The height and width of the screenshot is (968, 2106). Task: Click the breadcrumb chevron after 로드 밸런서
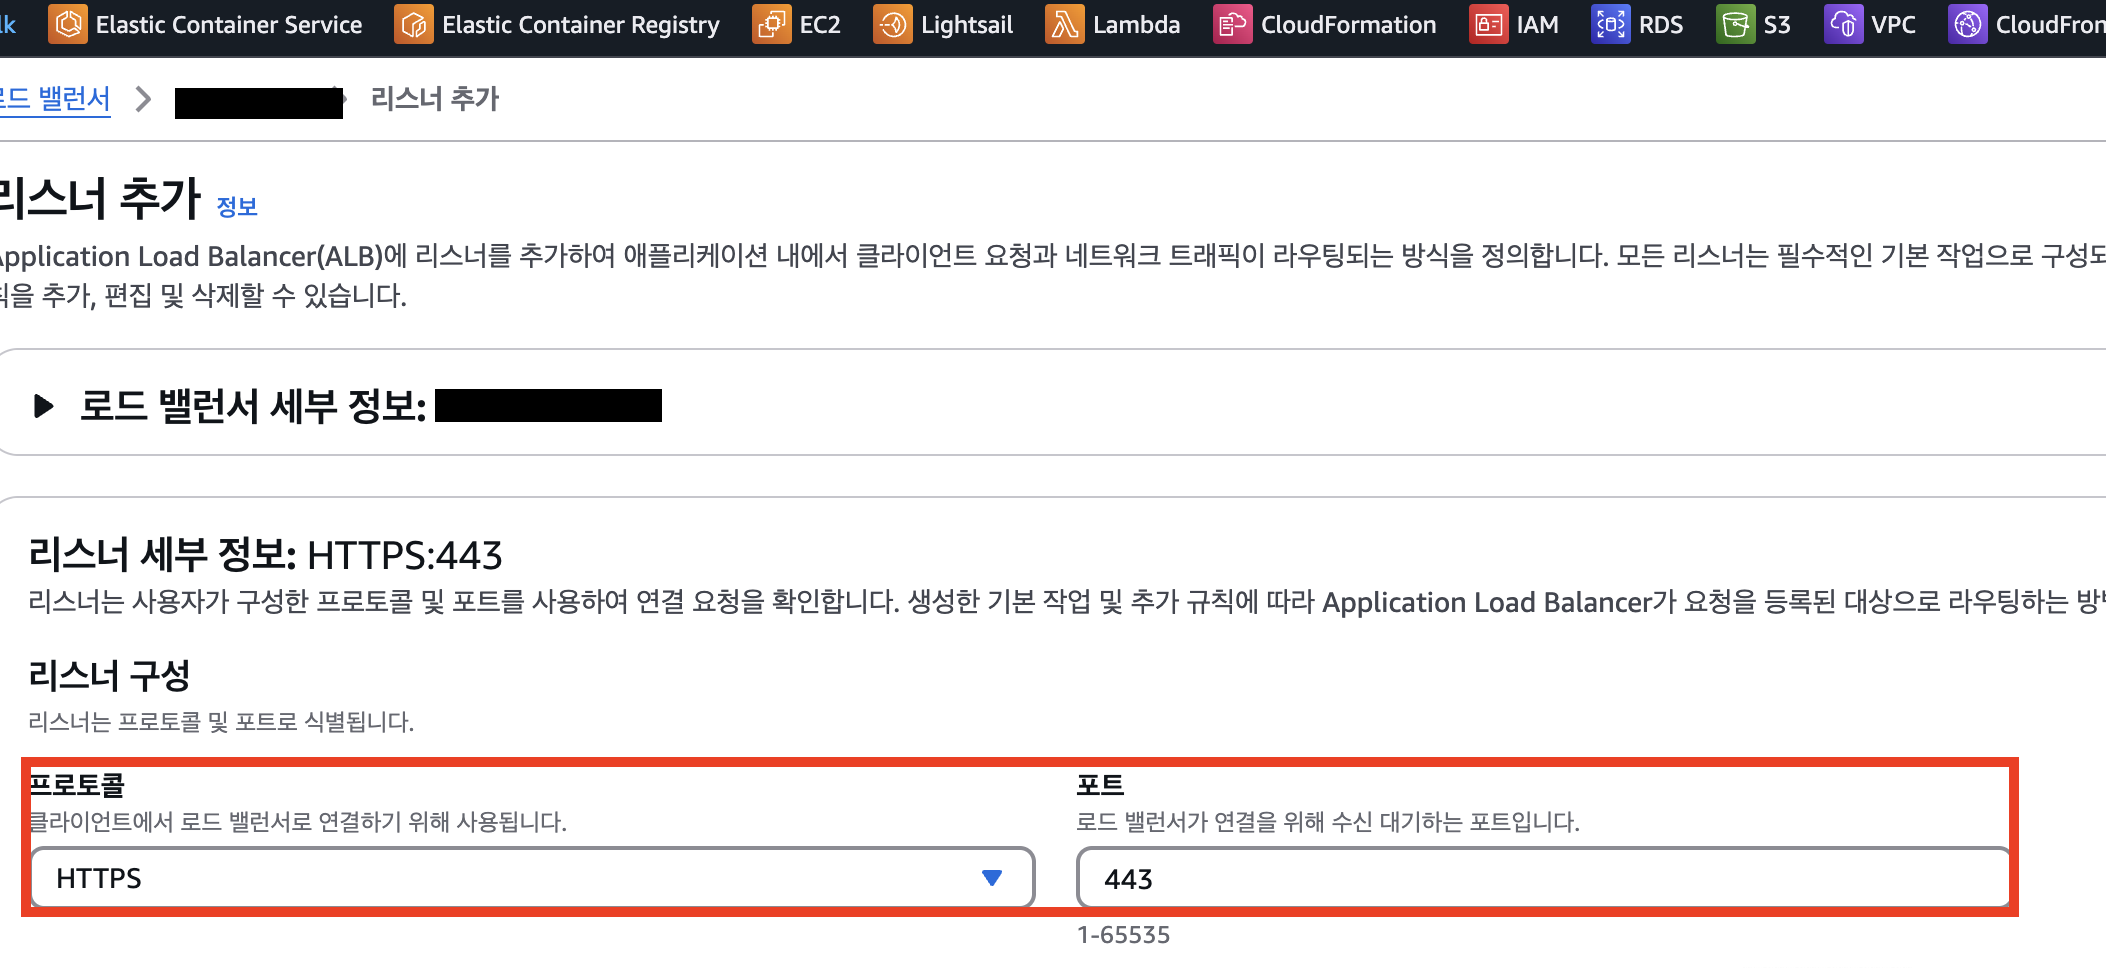pyautogui.click(x=143, y=99)
